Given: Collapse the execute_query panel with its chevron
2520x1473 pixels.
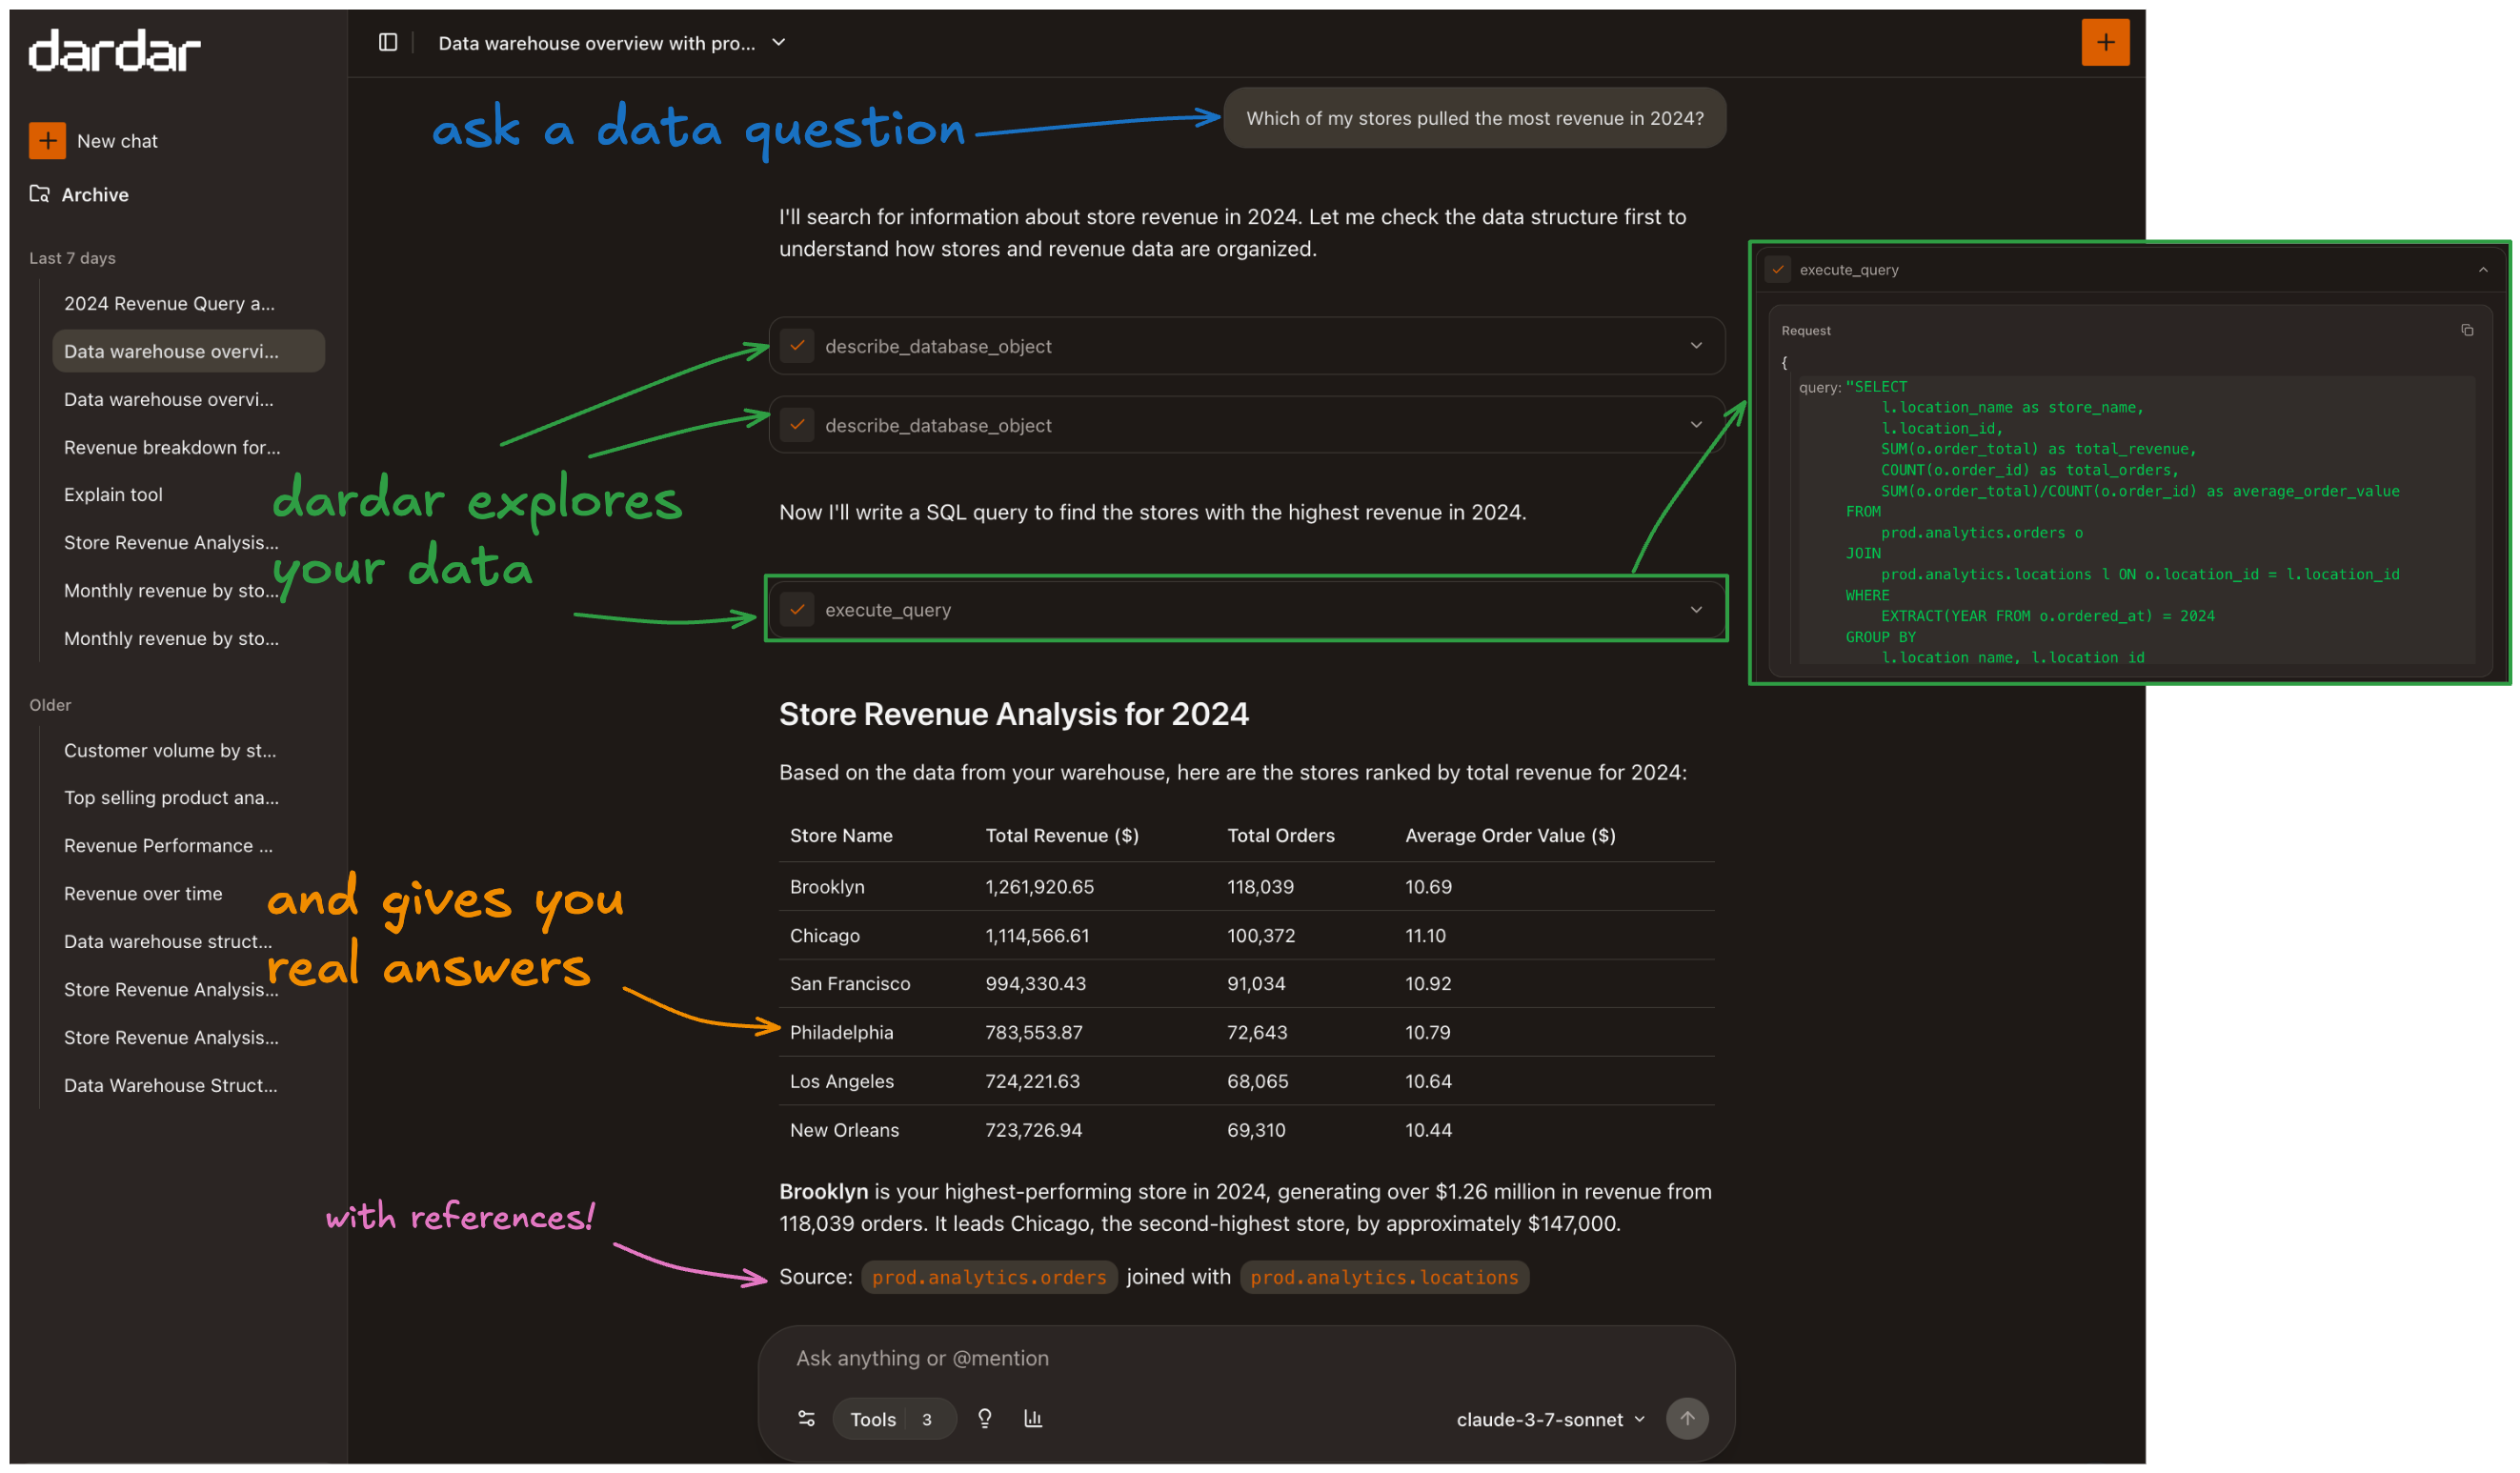Looking at the screenshot, I should [x=2483, y=269].
